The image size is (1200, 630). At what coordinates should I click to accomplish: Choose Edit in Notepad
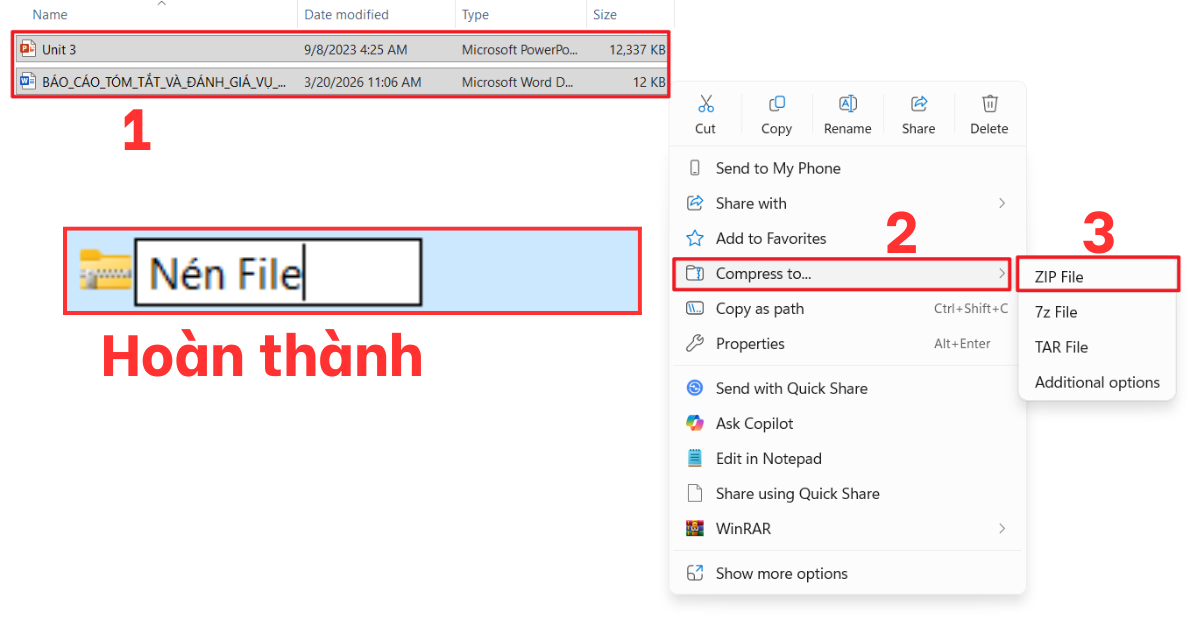(x=847, y=458)
